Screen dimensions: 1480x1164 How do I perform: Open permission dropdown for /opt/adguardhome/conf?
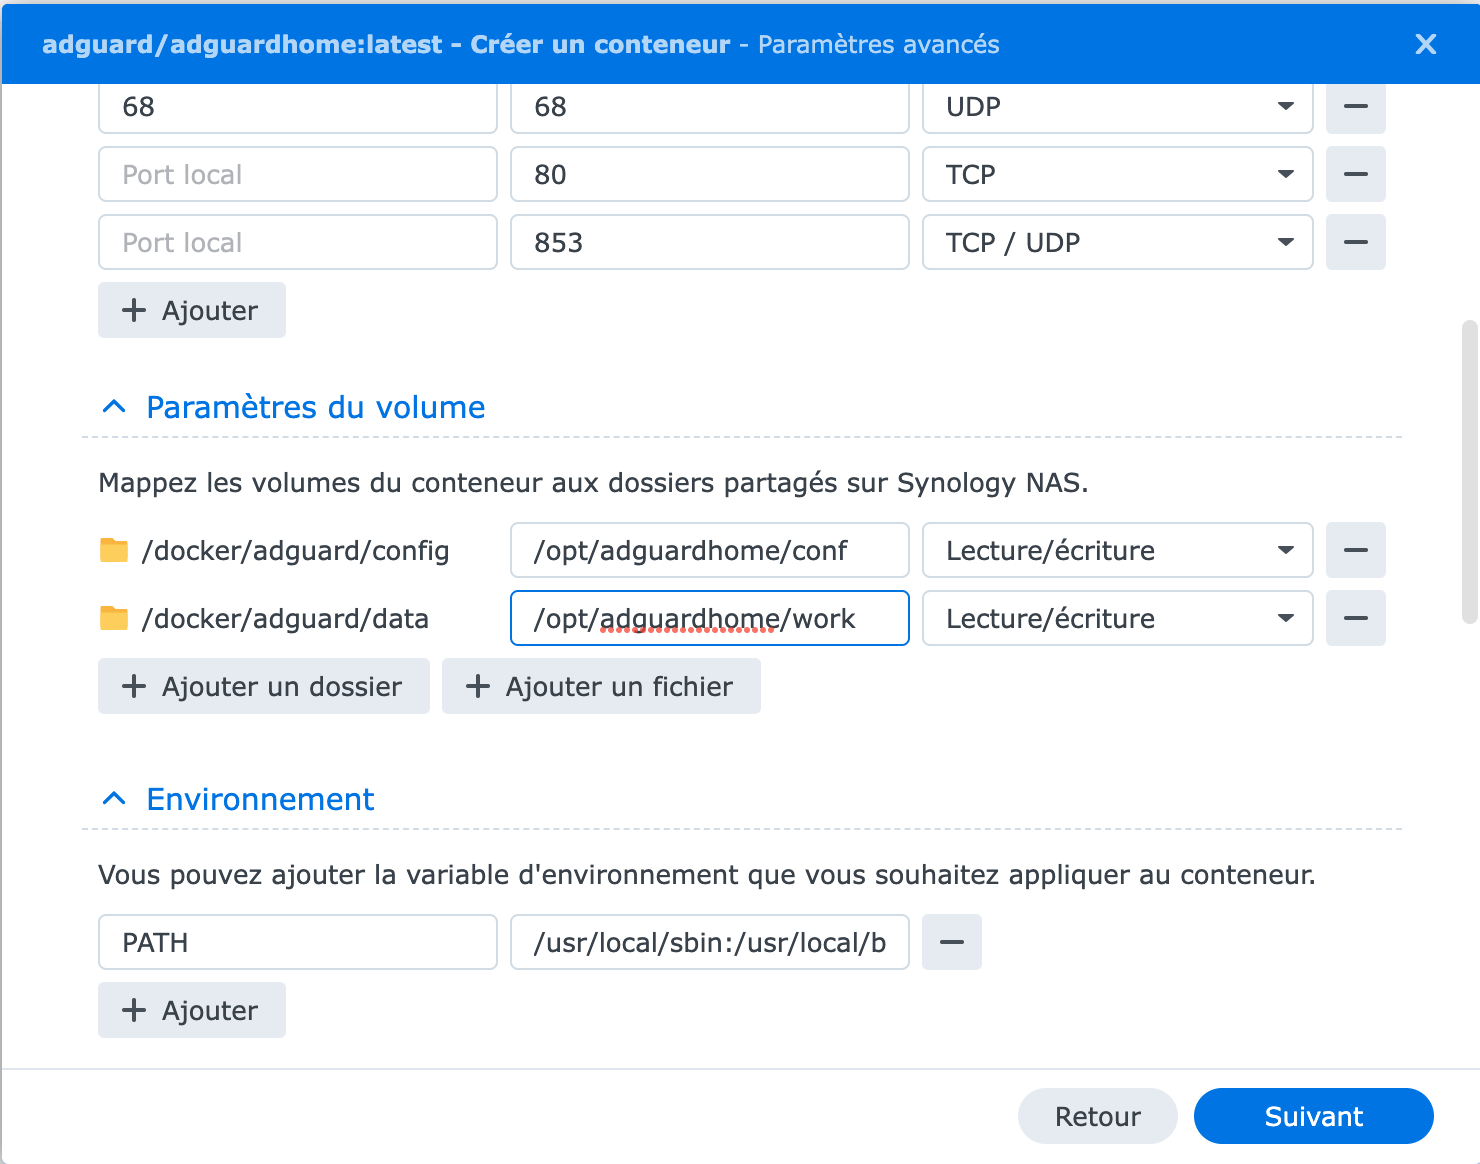pyautogui.click(x=1117, y=550)
